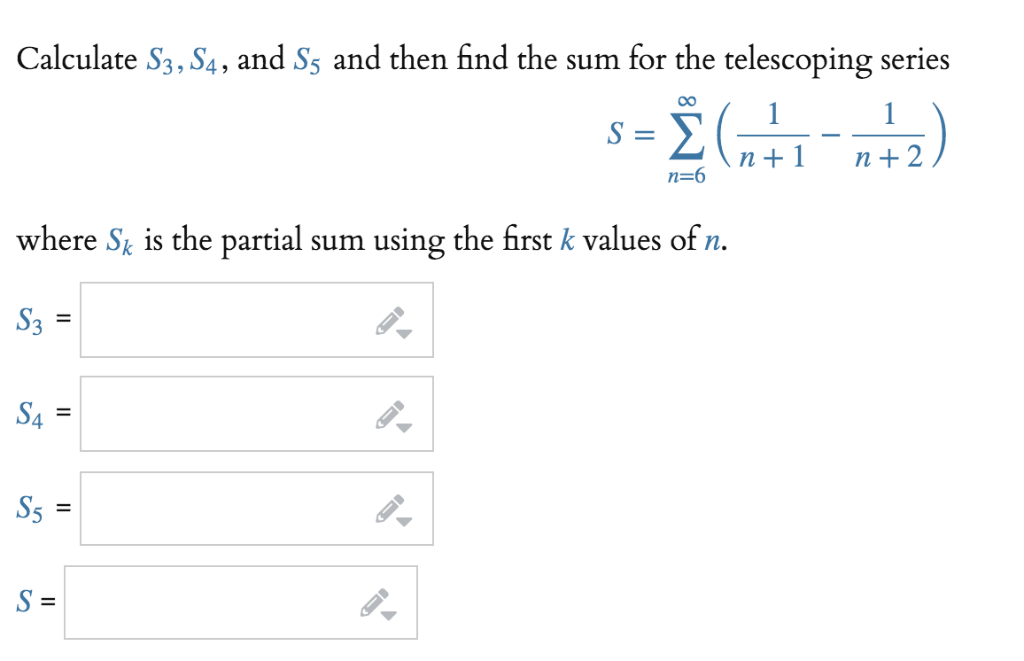Open the math input tool on the S4 answer
Screen dimensions: 1024x661
coord(390,412)
